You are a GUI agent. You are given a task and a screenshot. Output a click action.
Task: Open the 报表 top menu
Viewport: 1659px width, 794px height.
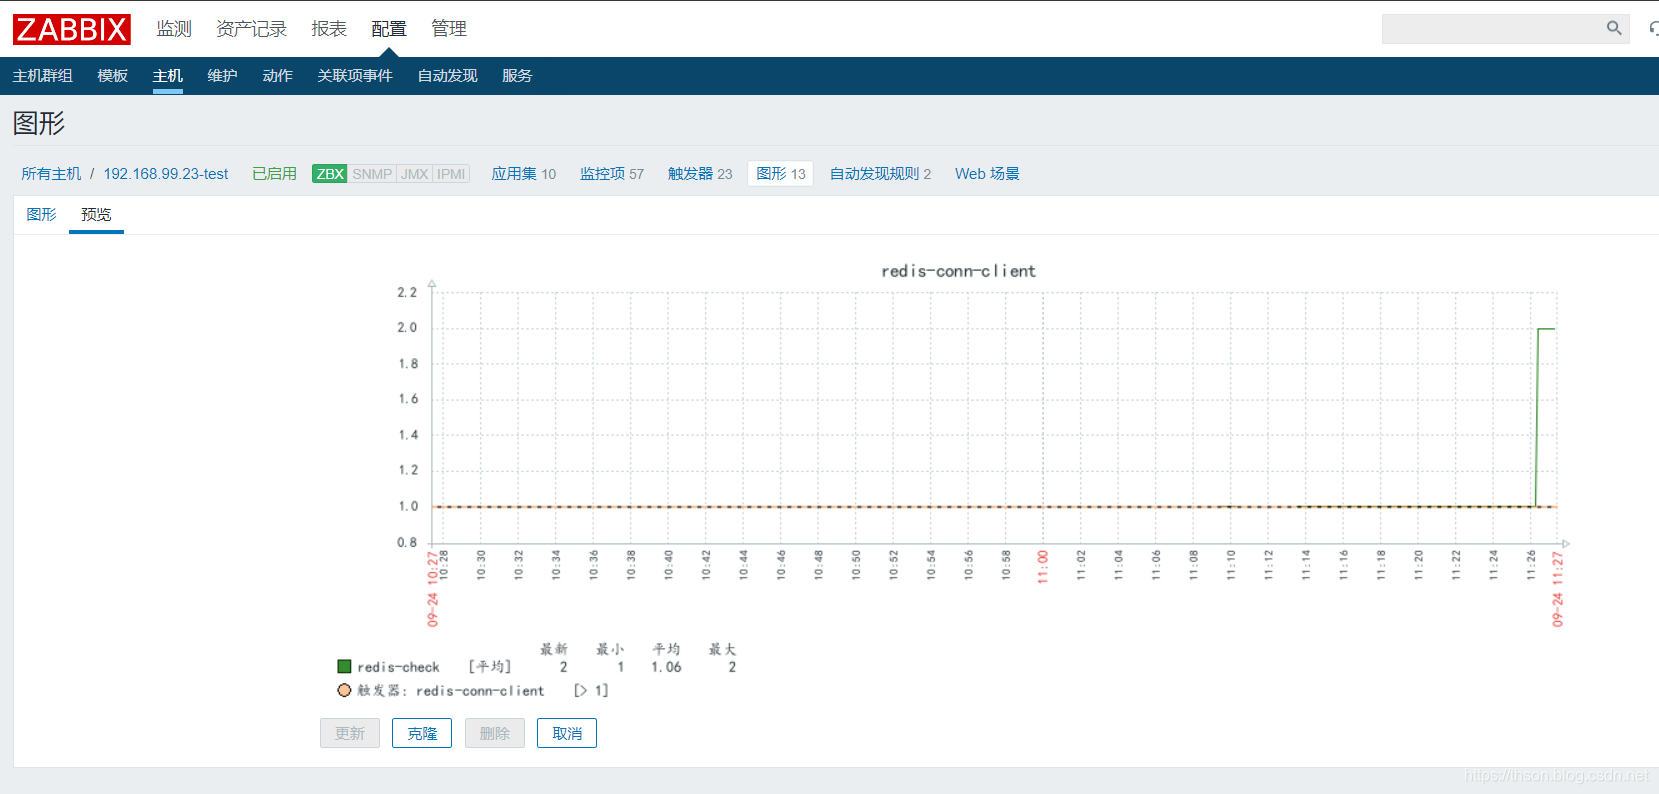click(x=329, y=29)
